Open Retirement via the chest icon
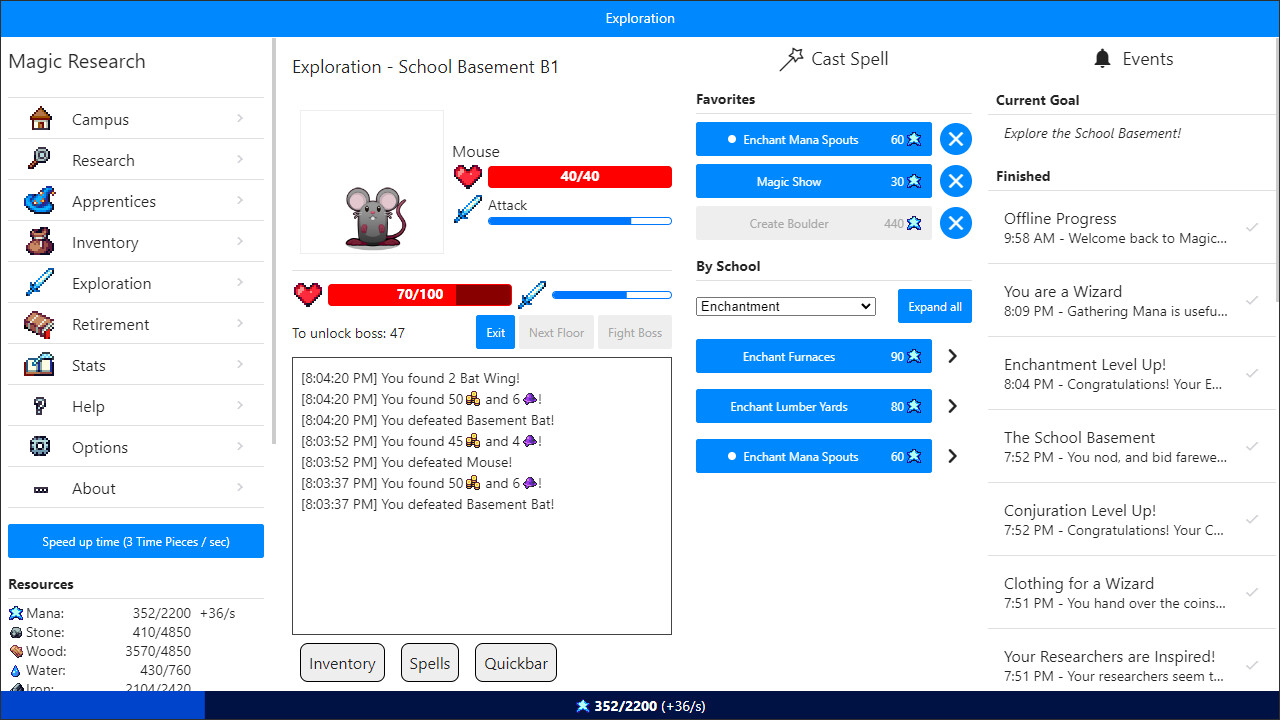The image size is (1280, 720). click(38, 323)
